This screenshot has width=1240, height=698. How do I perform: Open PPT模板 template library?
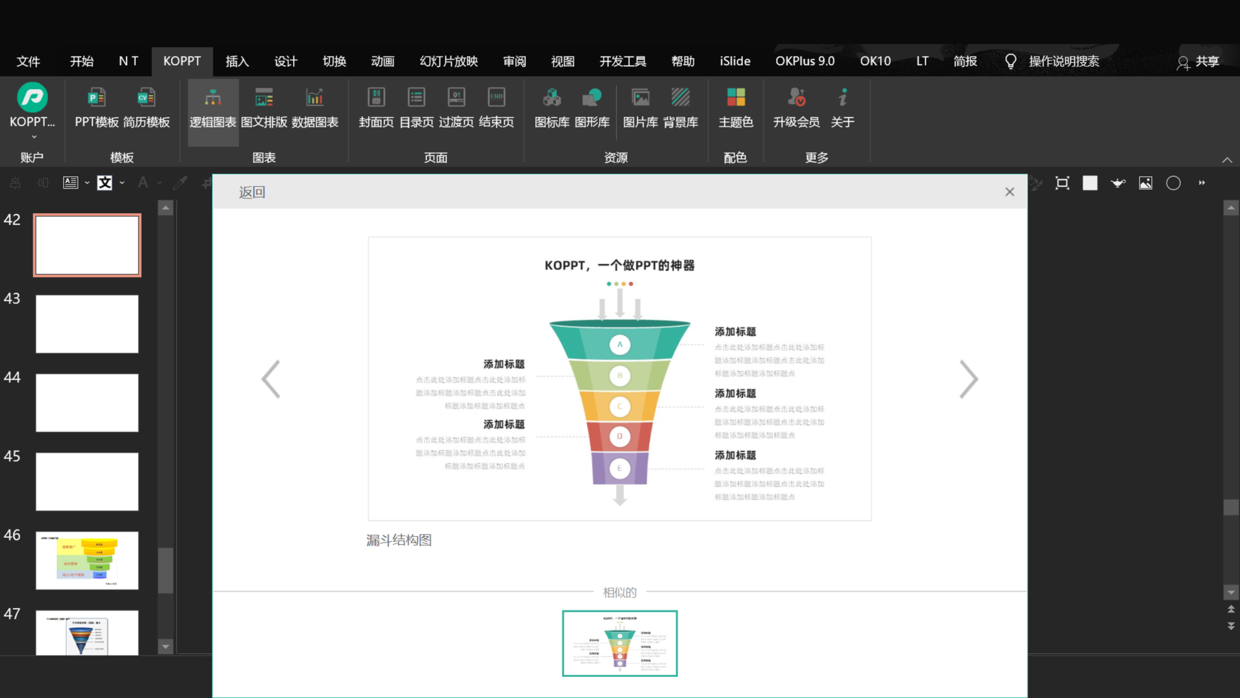click(x=97, y=108)
